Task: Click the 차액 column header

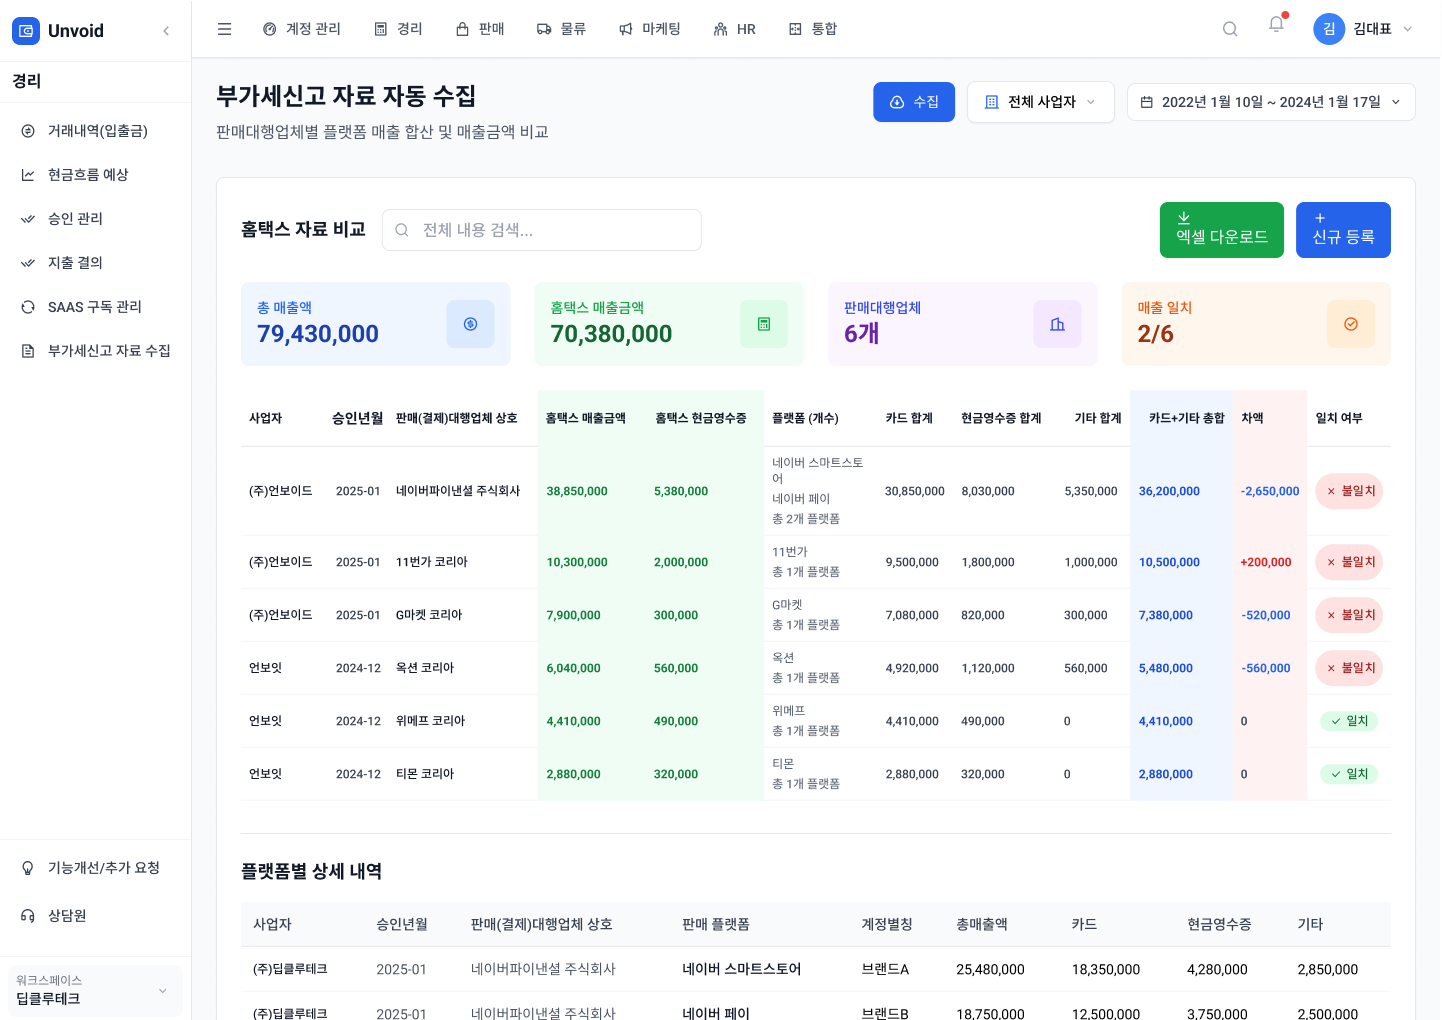Action: pos(1252,418)
